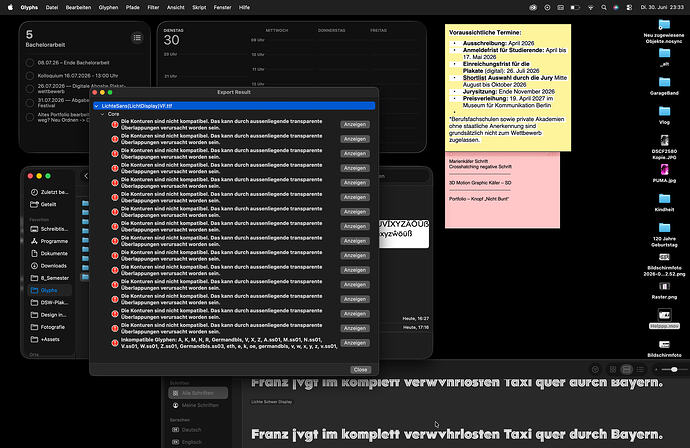
Task: Open Fotografie folder in Finder sidebar
Action: coord(49,327)
